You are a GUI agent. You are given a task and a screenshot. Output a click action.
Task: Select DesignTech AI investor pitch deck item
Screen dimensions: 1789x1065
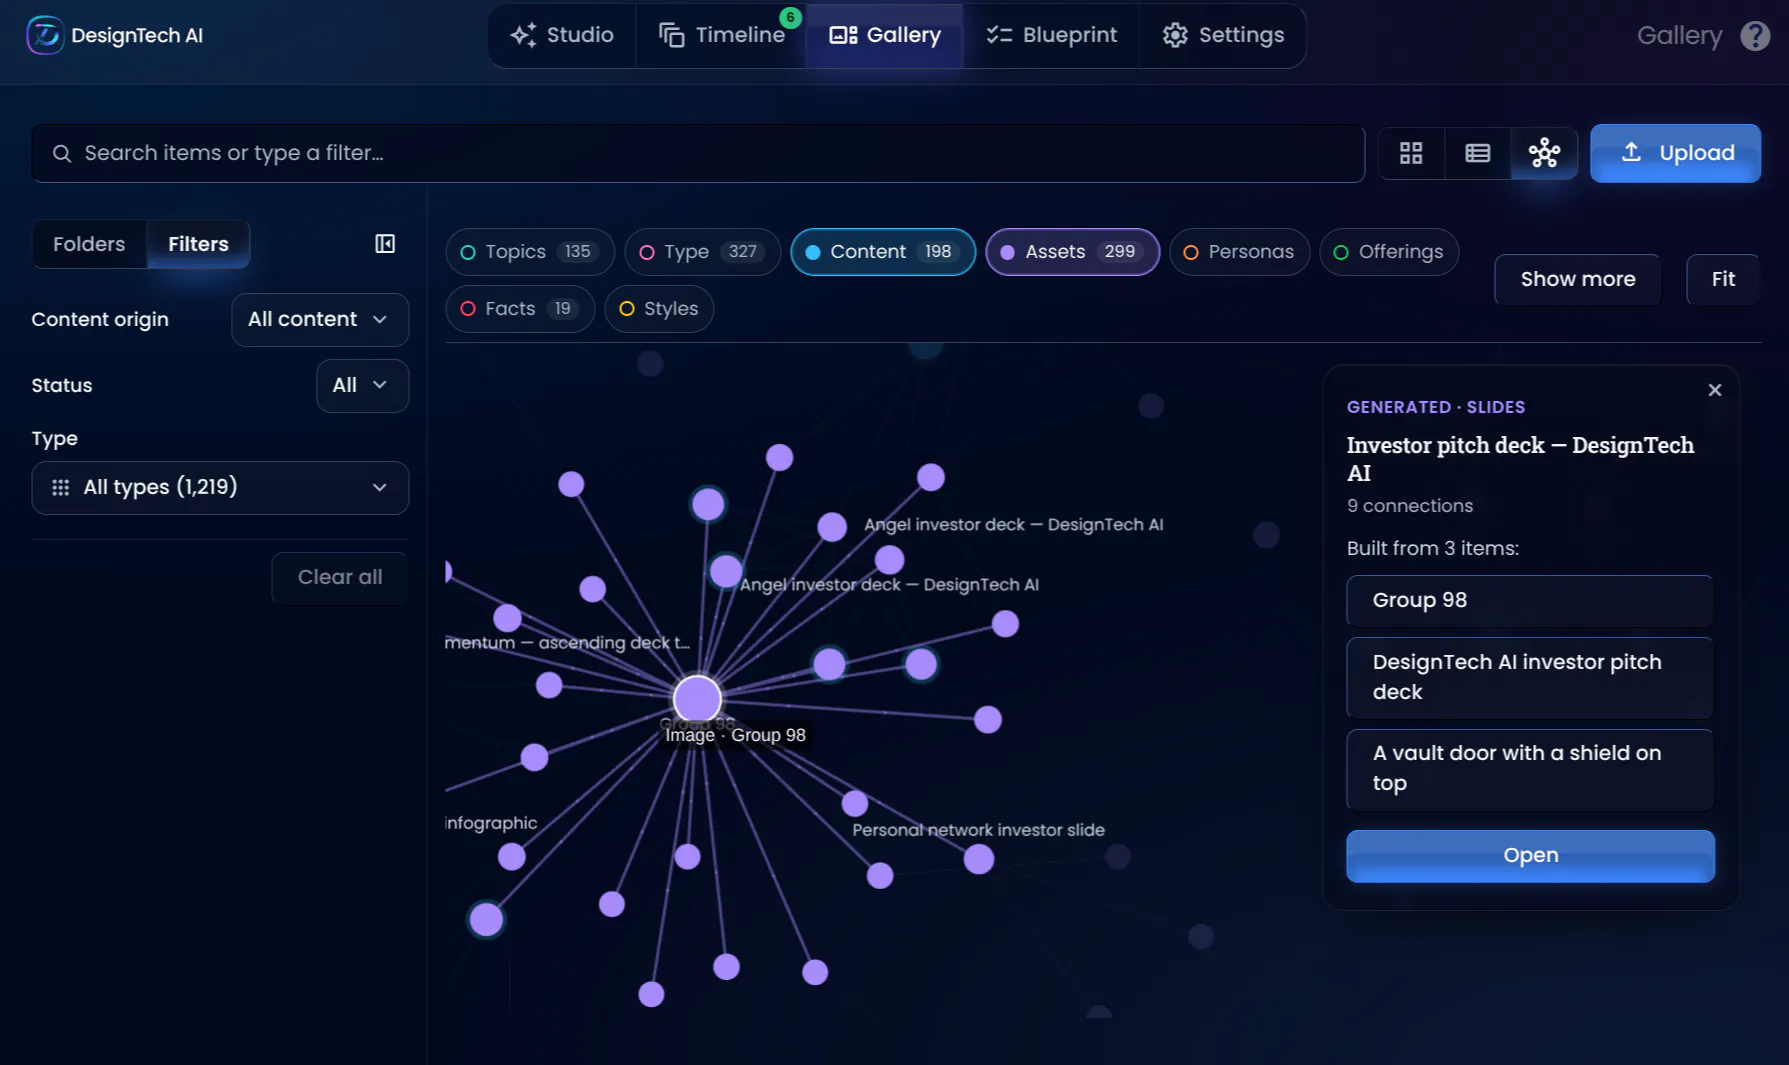point(1530,678)
